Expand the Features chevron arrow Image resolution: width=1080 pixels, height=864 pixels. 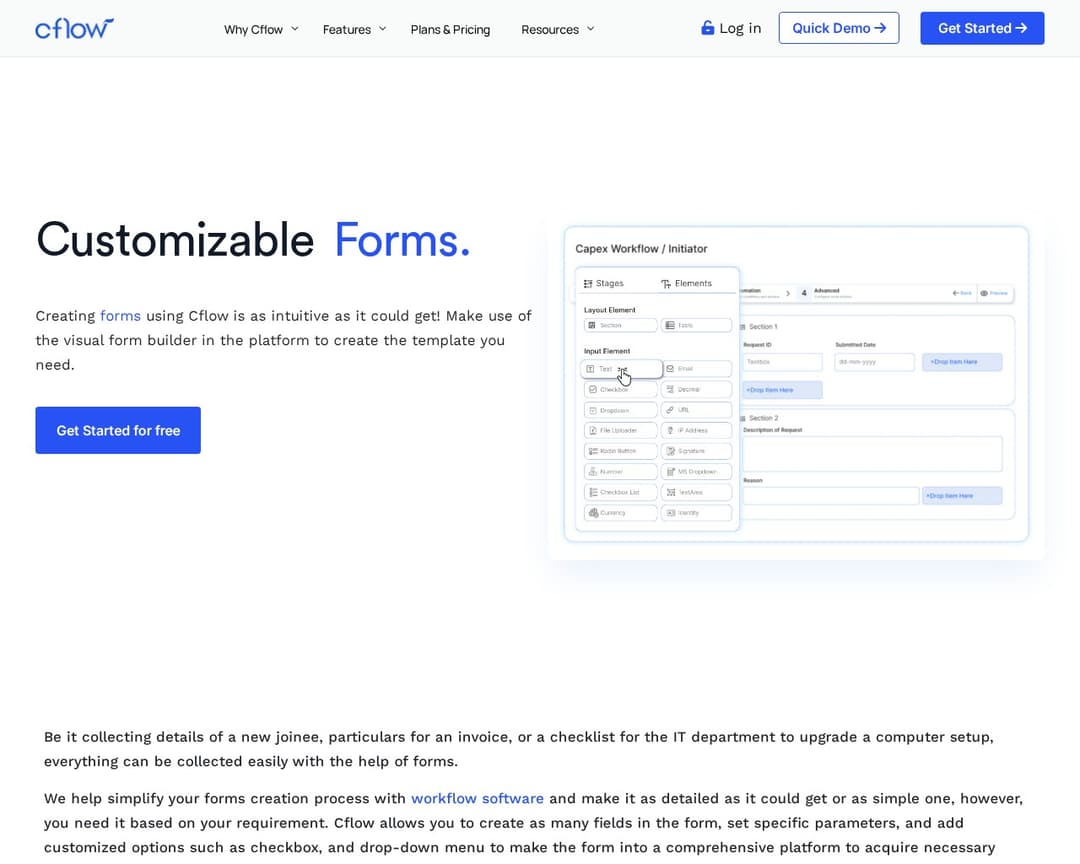point(383,29)
